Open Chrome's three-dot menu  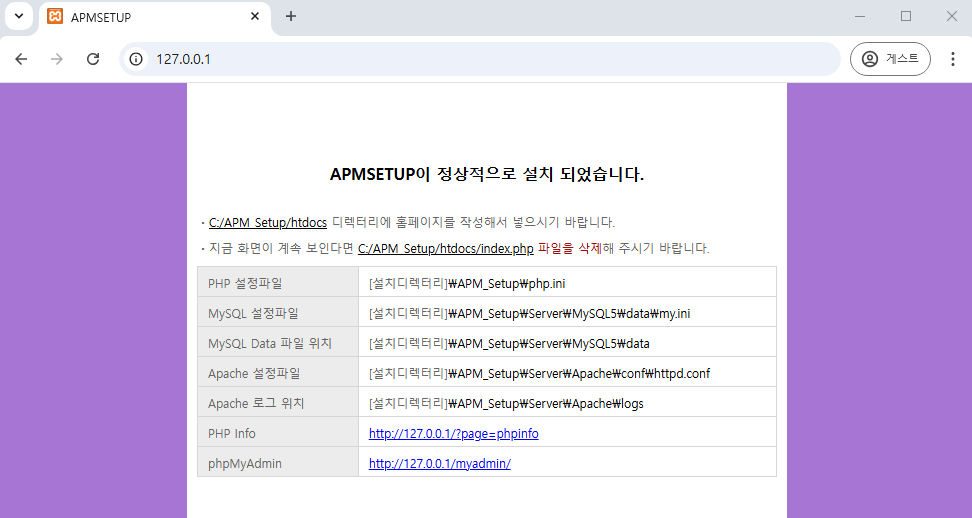tap(953, 59)
